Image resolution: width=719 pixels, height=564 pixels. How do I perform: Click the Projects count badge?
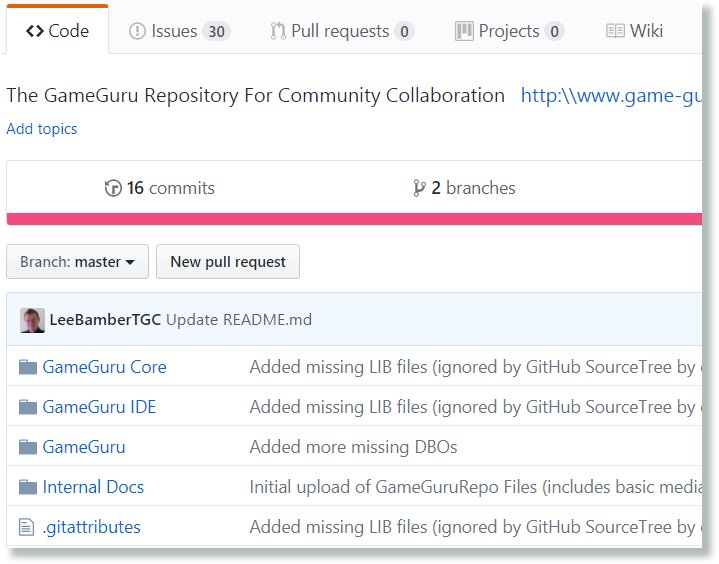[554, 32]
